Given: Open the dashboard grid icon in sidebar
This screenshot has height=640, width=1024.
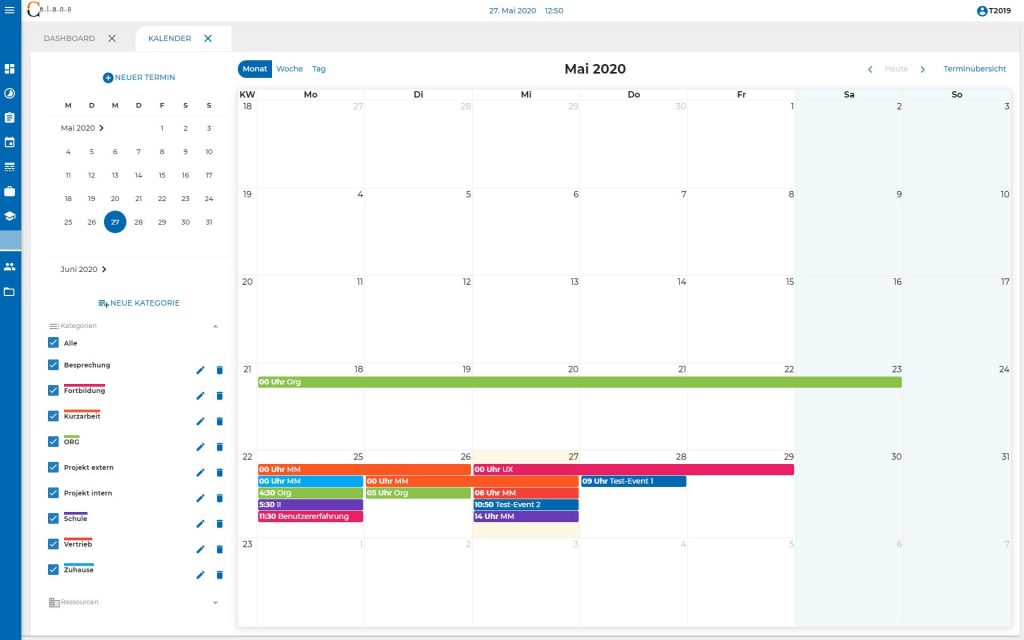Looking at the screenshot, I should 10,69.
